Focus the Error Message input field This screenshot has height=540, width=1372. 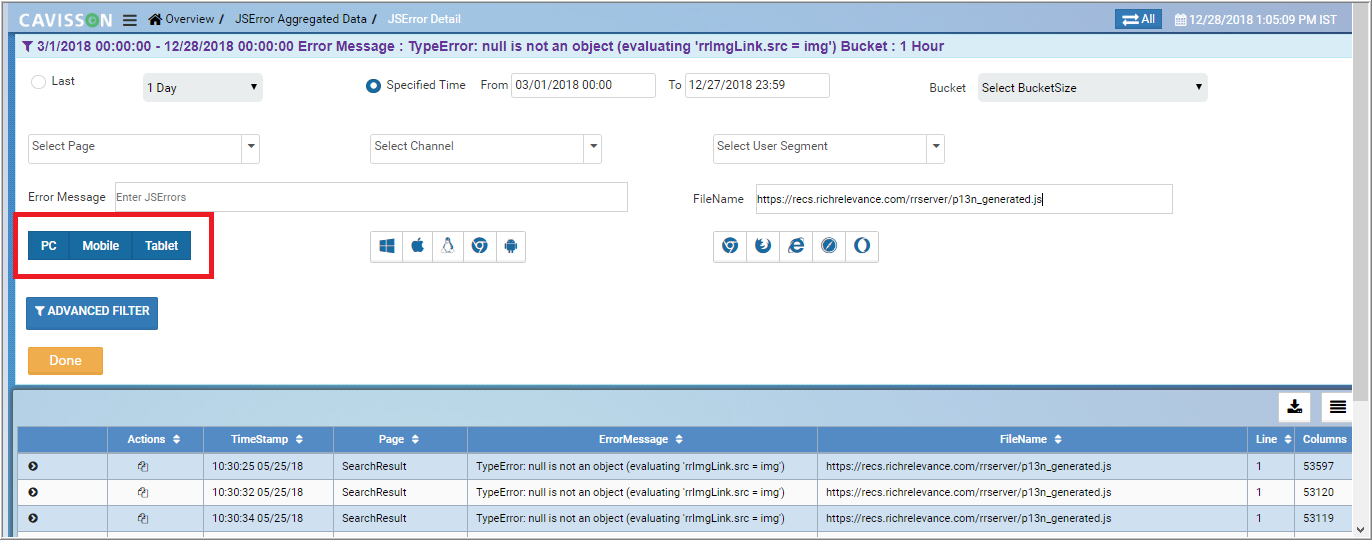coord(371,197)
